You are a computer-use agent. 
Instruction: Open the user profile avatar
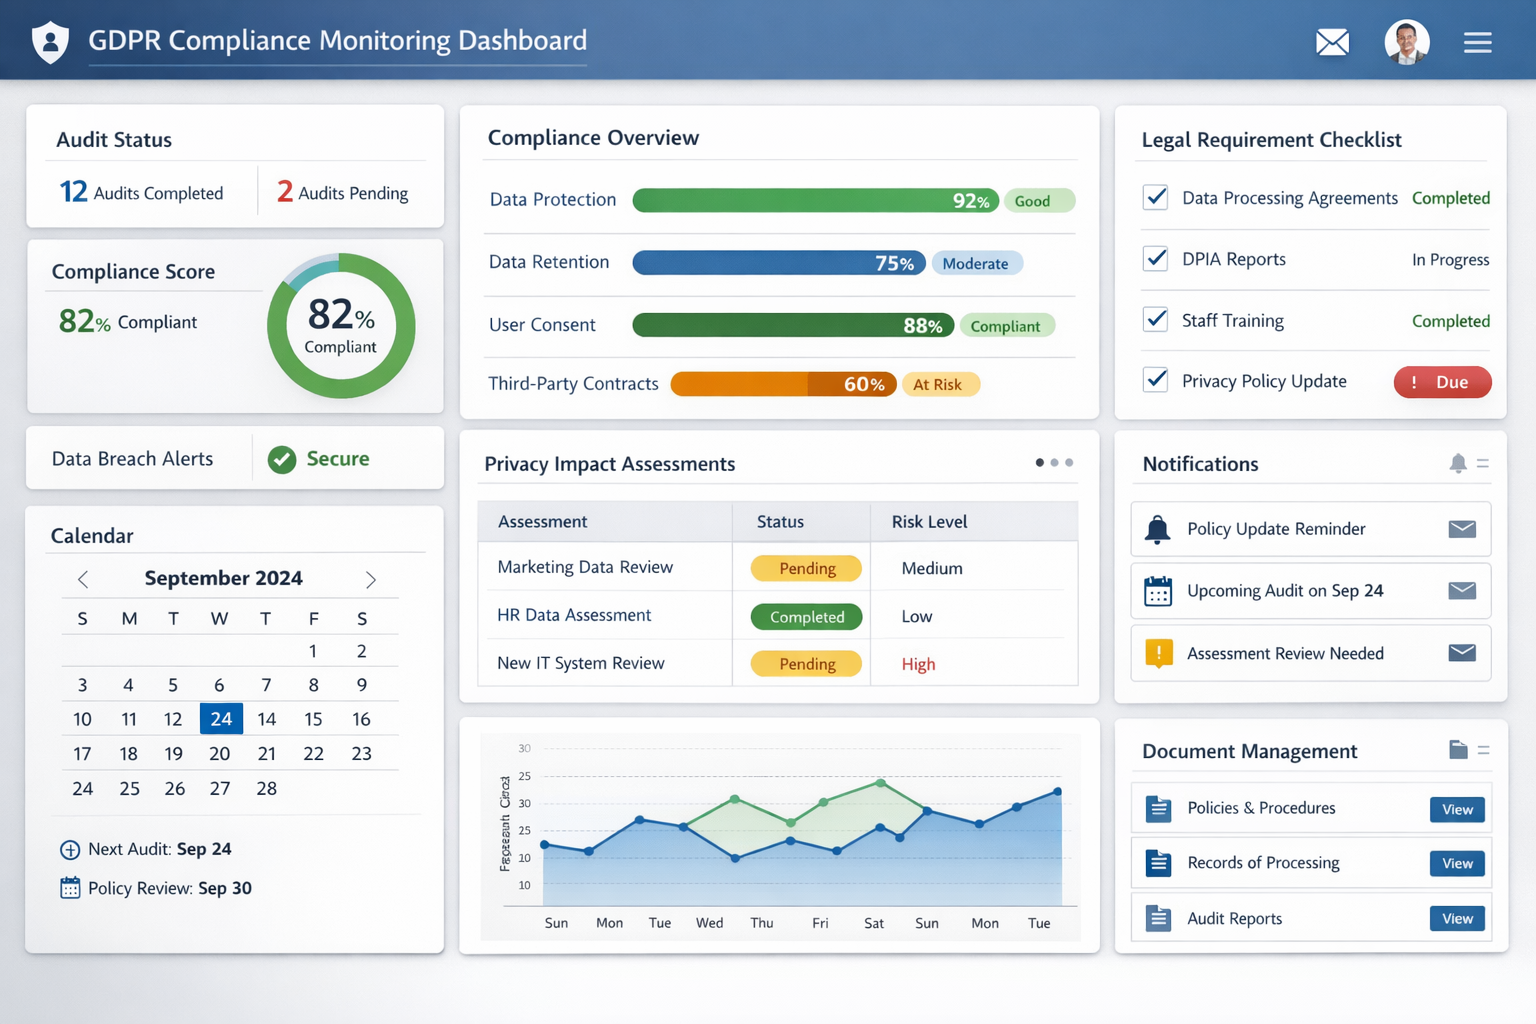1407,42
